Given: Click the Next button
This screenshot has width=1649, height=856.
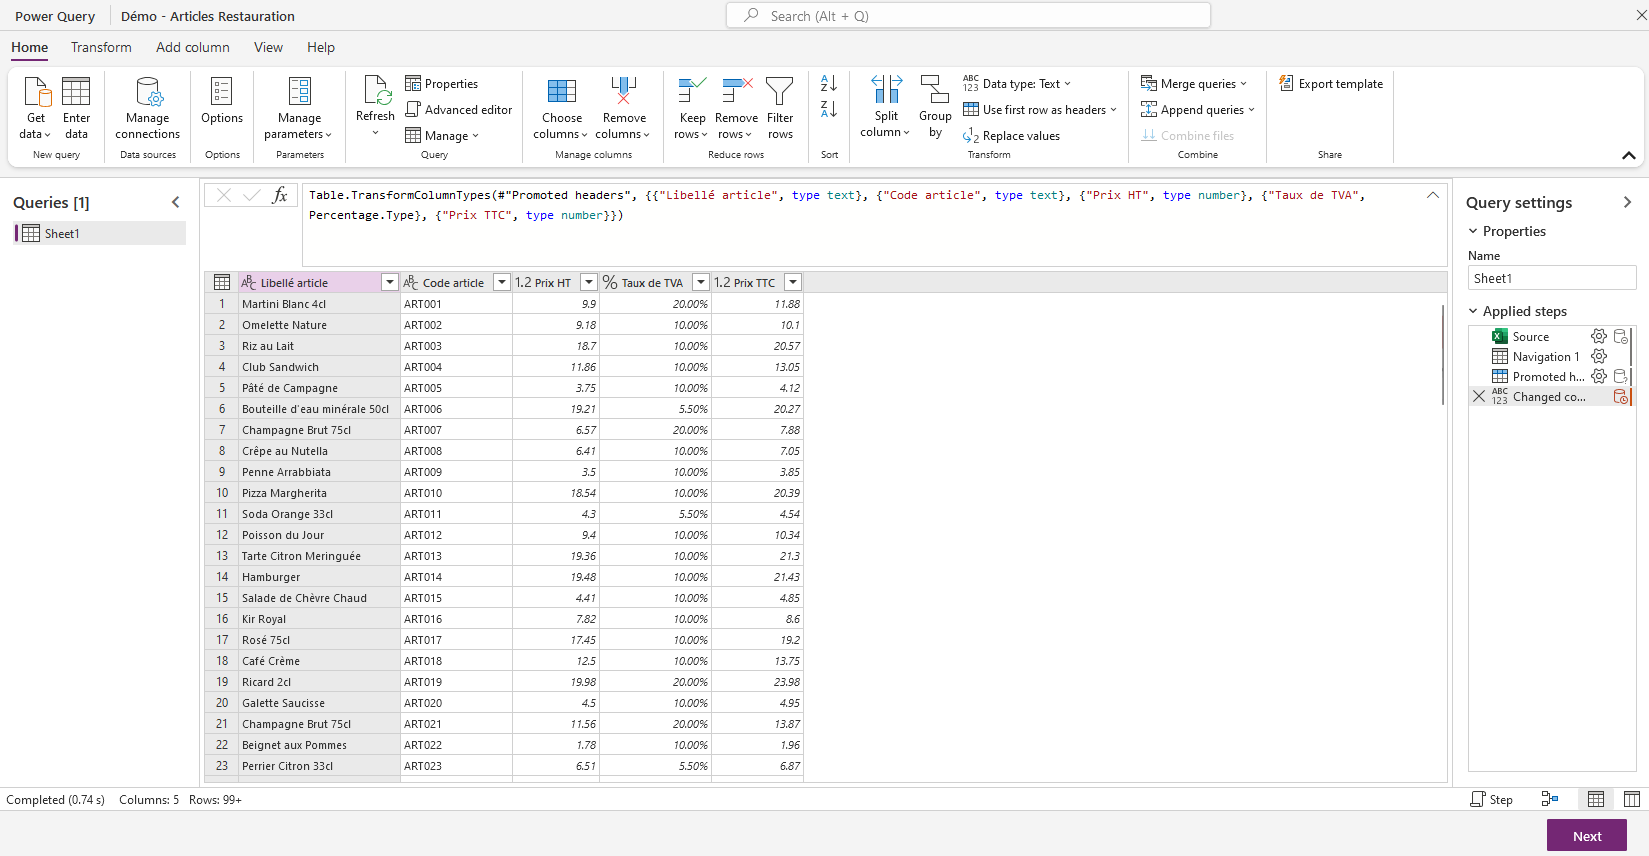Looking at the screenshot, I should coord(1587,836).
